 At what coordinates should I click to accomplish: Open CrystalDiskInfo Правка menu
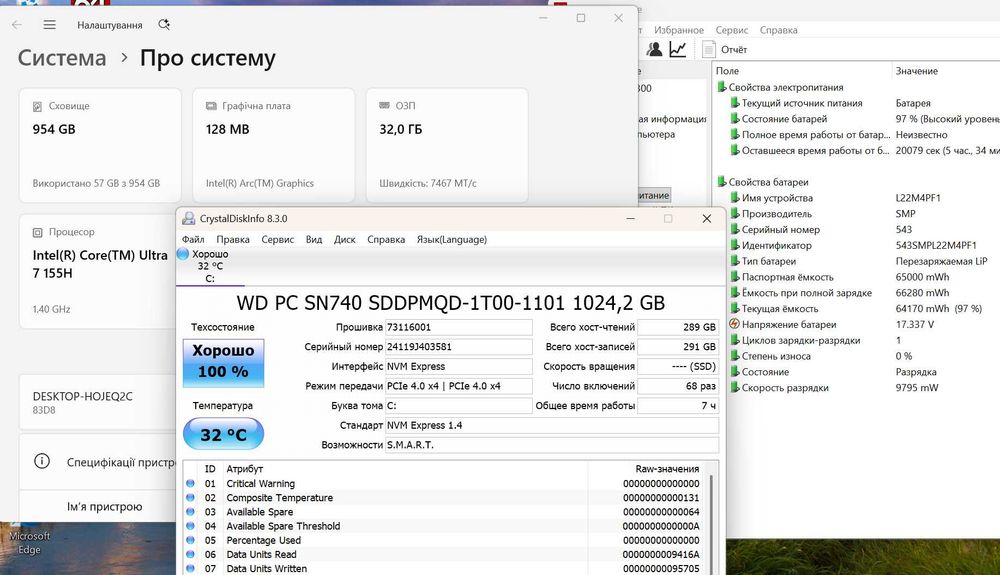click(233, 240)
